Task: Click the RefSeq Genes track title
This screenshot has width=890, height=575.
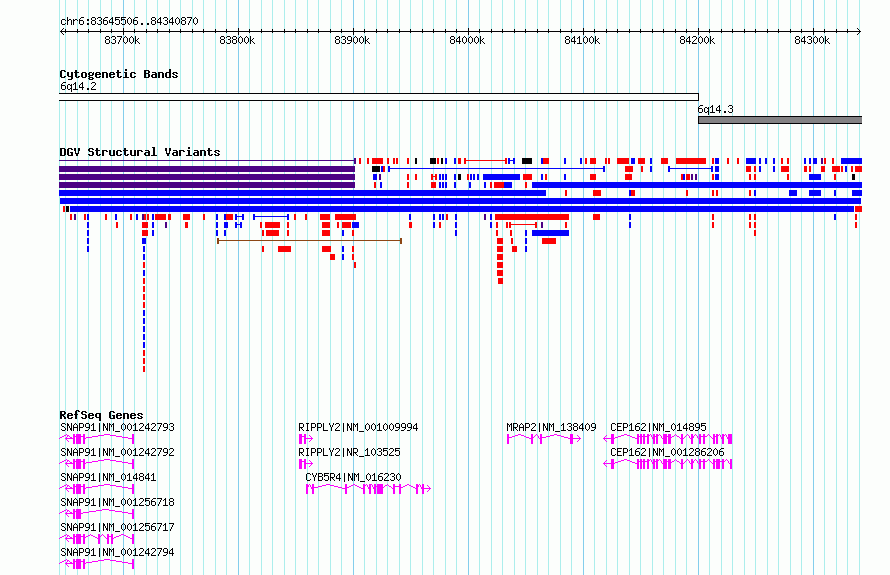Action: pyautogui.click(x=101, y=415)
